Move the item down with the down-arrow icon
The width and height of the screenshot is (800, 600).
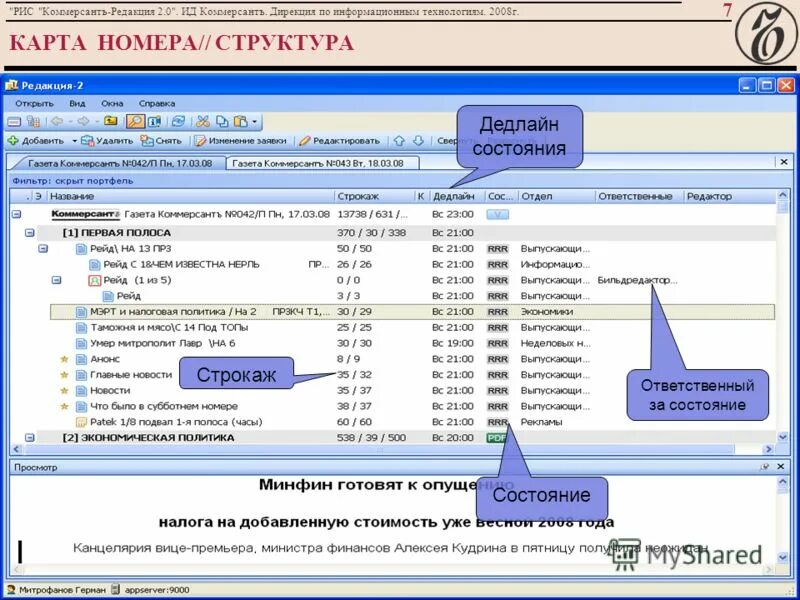click(x=418, y=141)
